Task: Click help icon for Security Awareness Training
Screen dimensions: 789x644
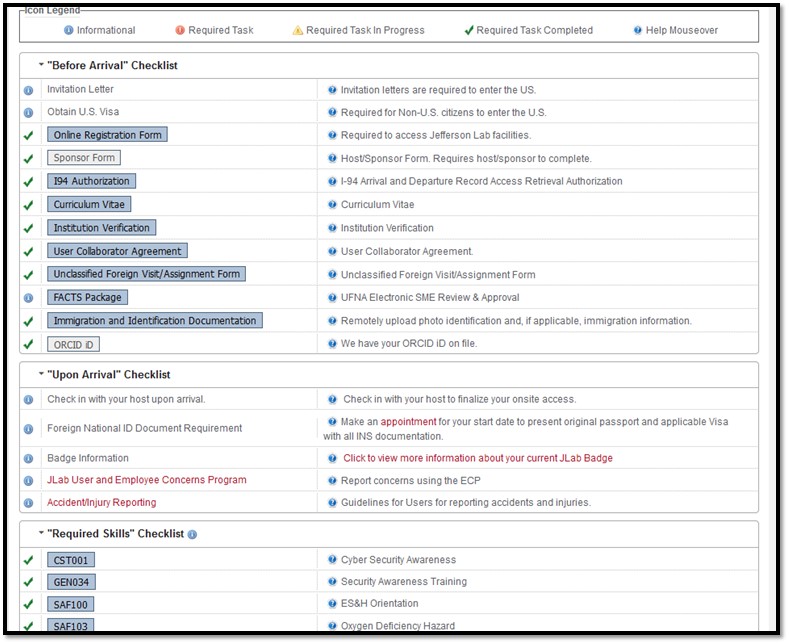Action: click(x=332, y=582)
